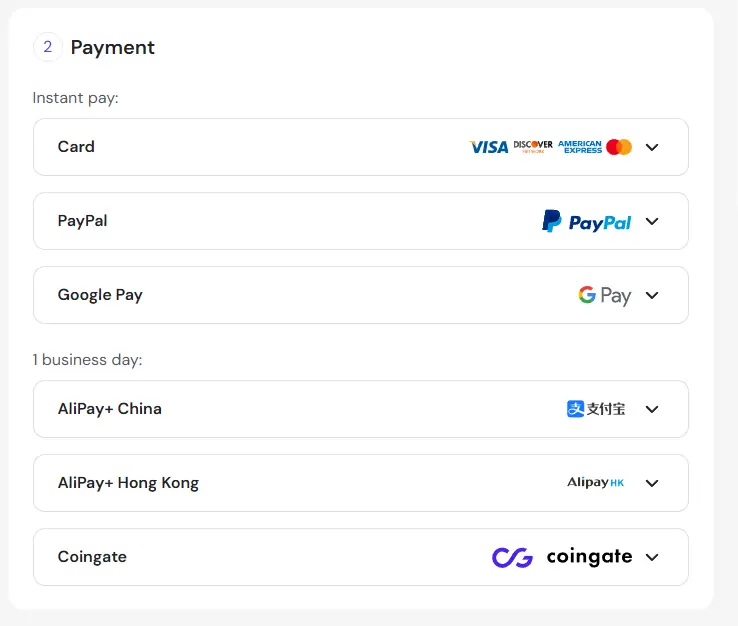
Task: Click the Discover network logo
Action: tap(533, 146)
